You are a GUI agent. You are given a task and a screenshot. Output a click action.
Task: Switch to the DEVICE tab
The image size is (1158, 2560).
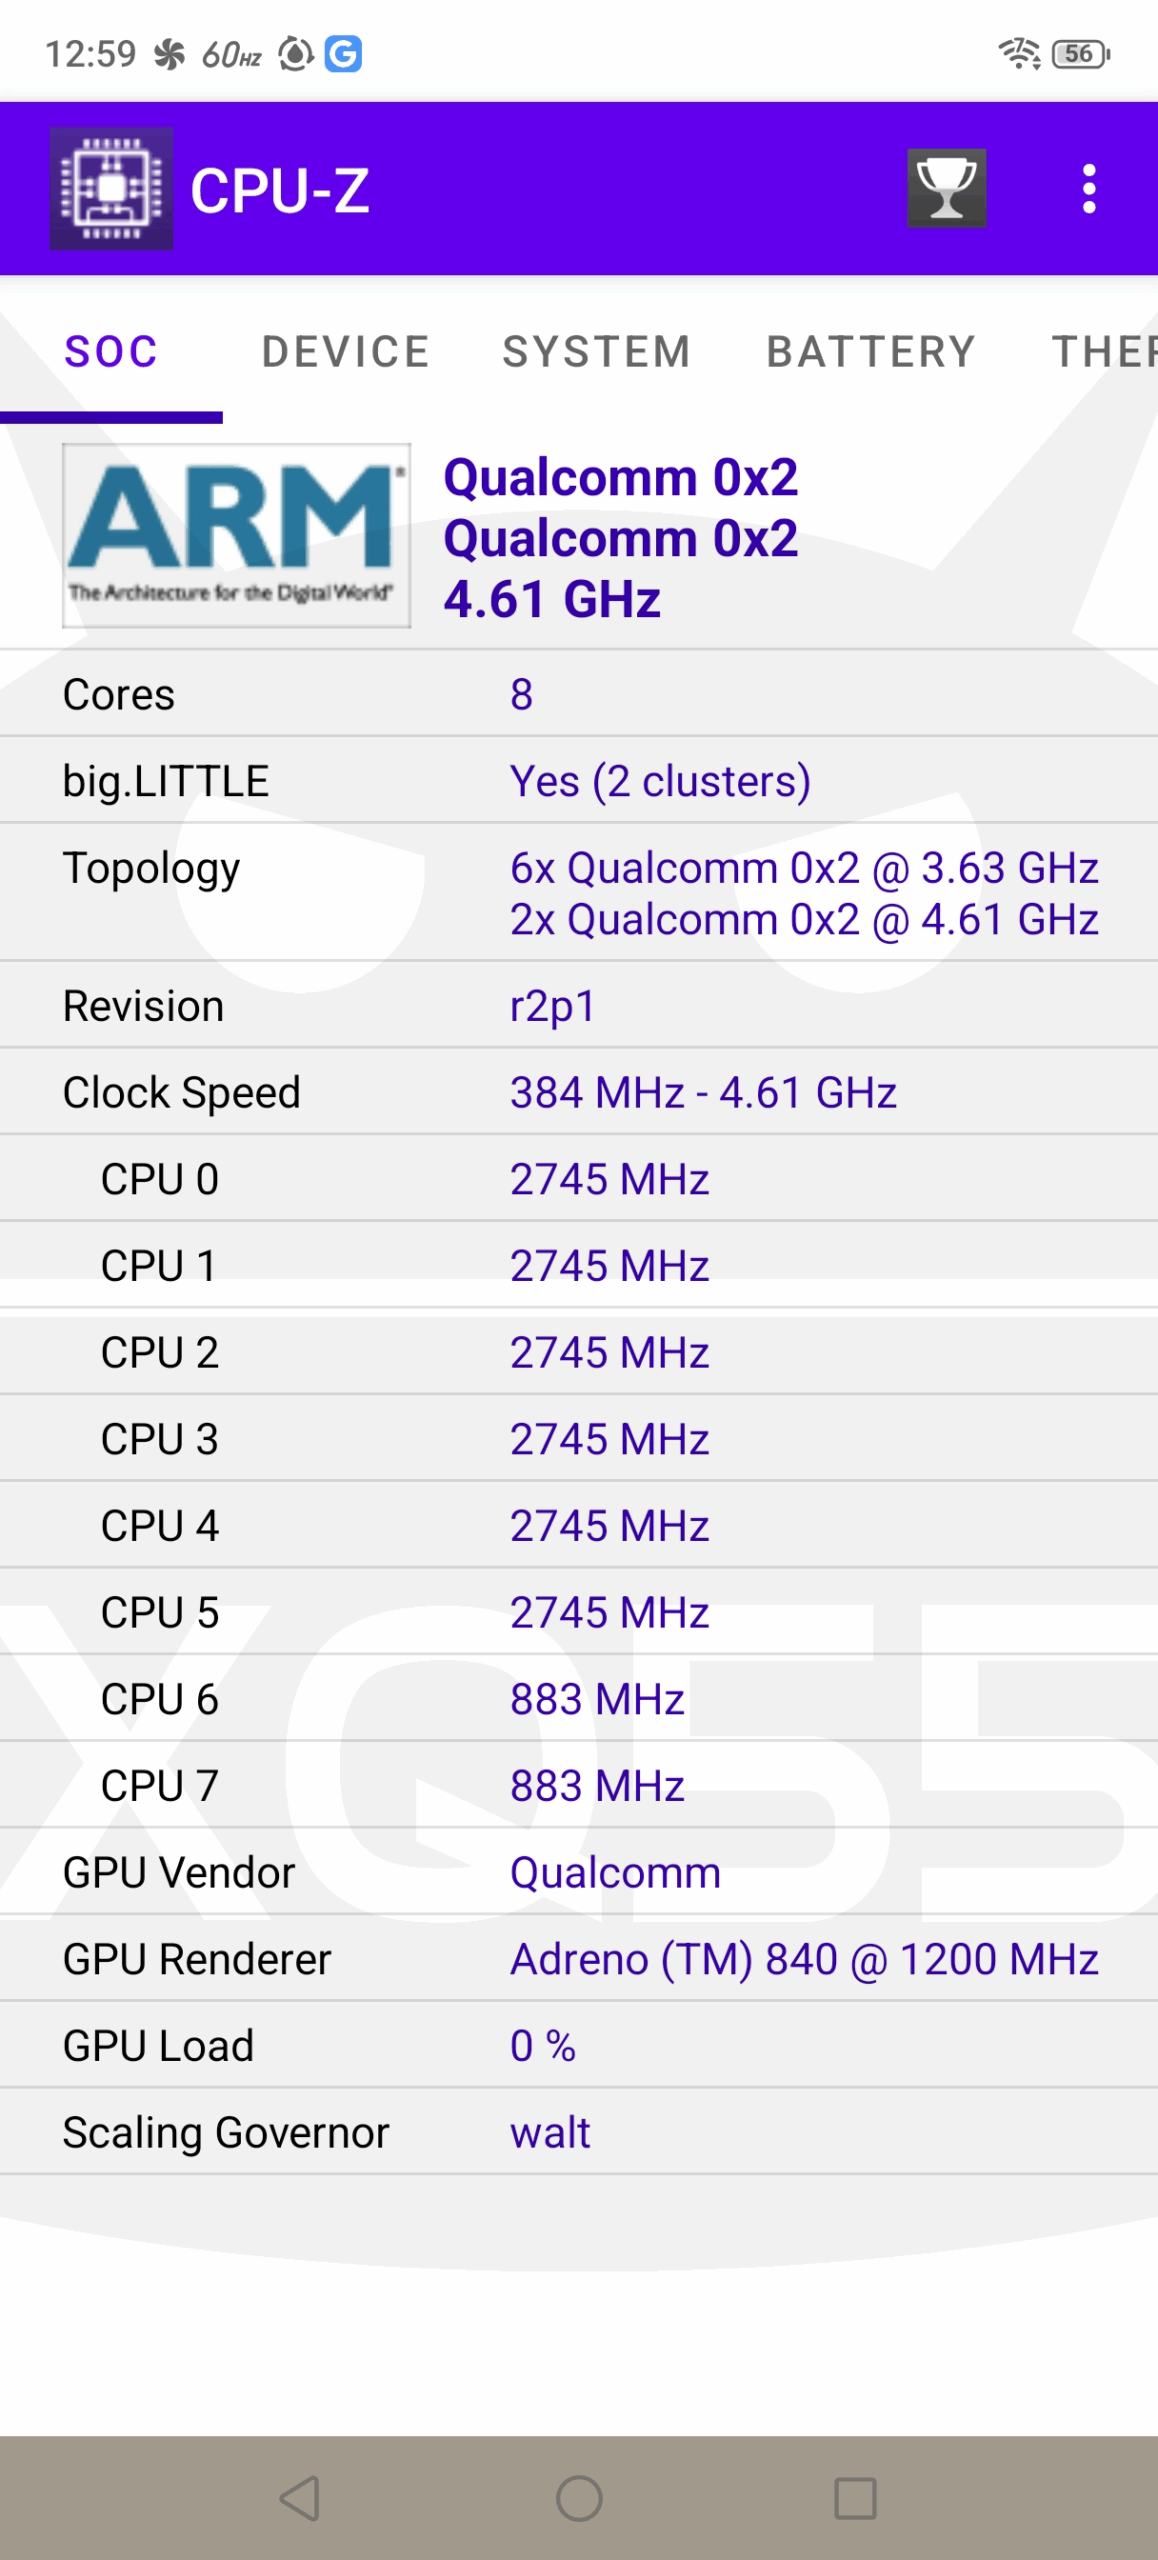[x=346, y=352]
